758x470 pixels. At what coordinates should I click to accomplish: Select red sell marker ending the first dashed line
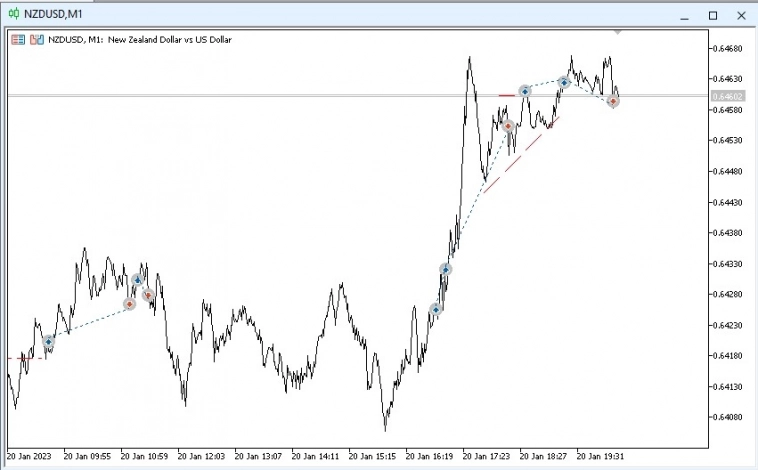point(129,303)
